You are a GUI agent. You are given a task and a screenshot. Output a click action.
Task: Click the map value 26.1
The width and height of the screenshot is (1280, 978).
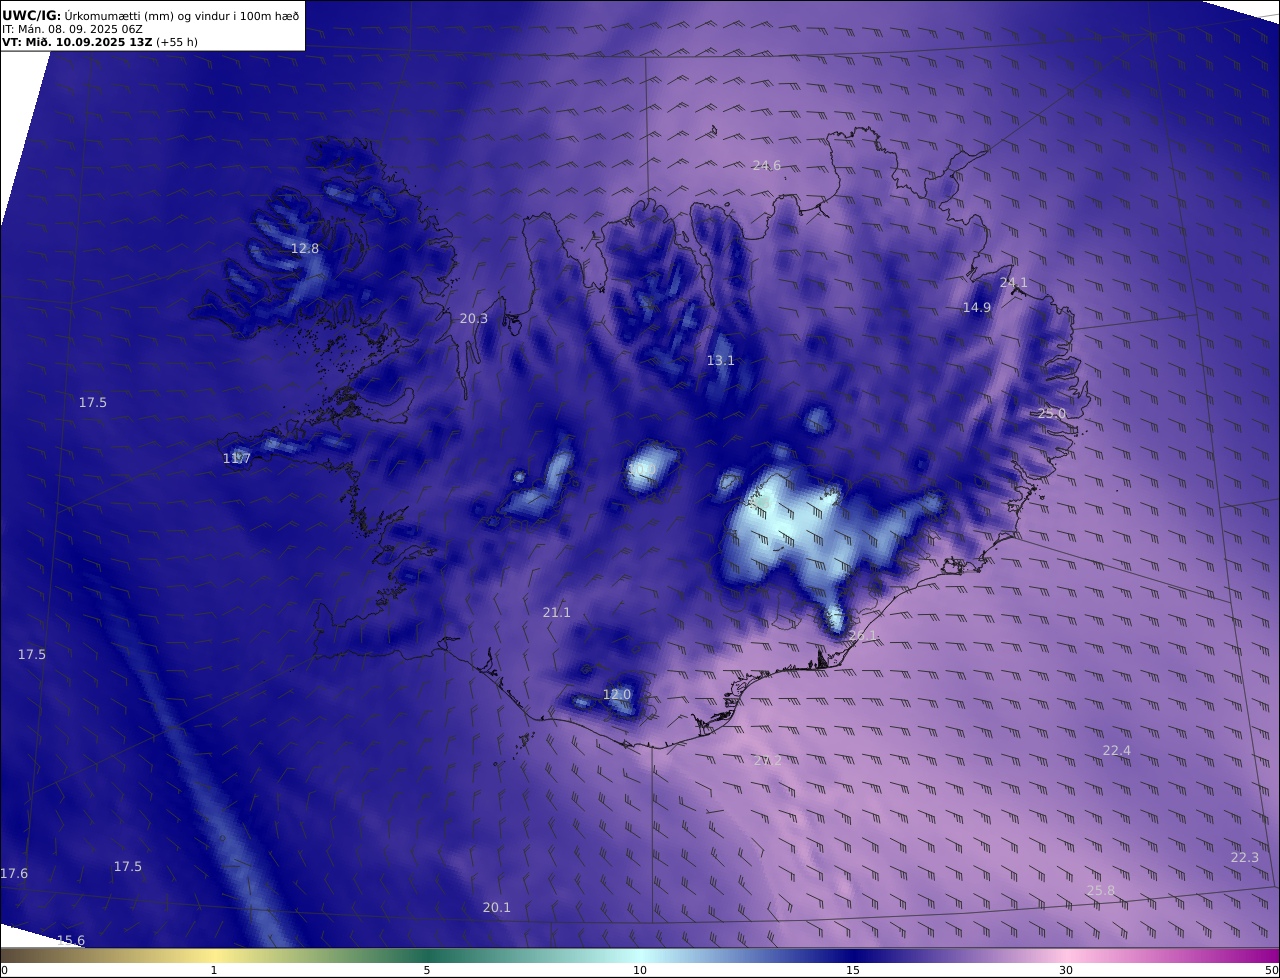863,636
